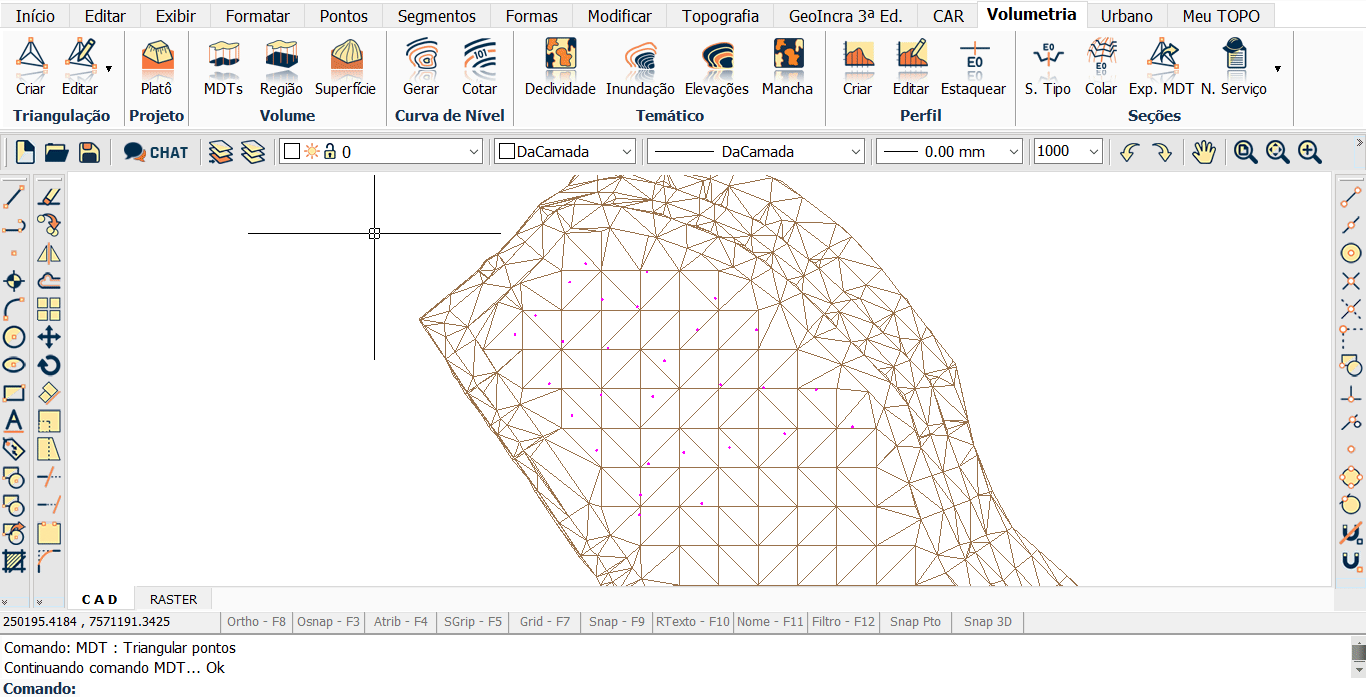Select the move arrows tool
1366x697 pixels.
coord(49,337)
